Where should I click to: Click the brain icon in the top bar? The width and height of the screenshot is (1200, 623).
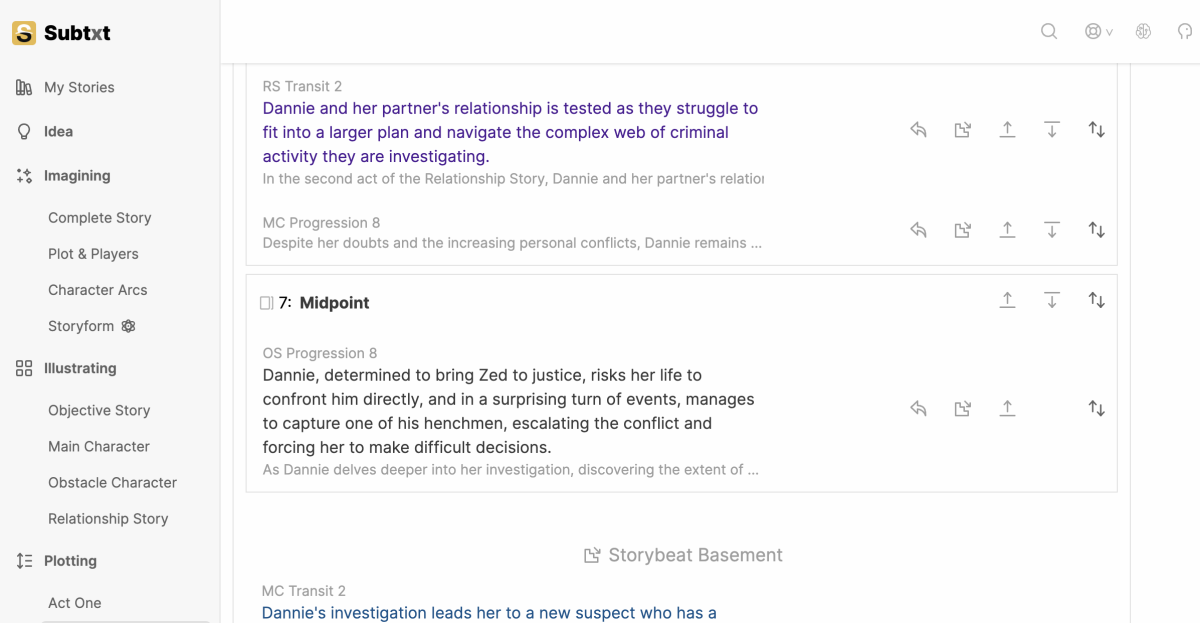tap(1143, 31)
